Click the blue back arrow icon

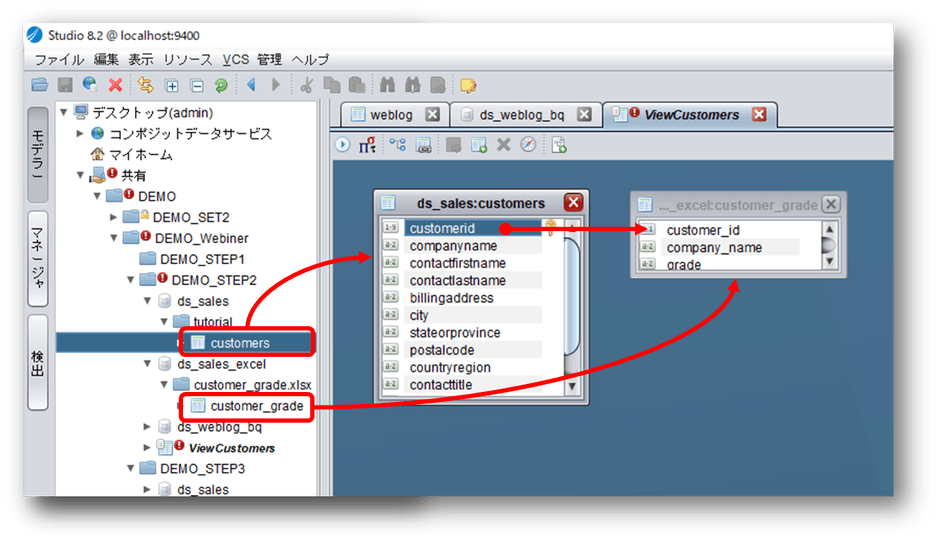(251, 86)
